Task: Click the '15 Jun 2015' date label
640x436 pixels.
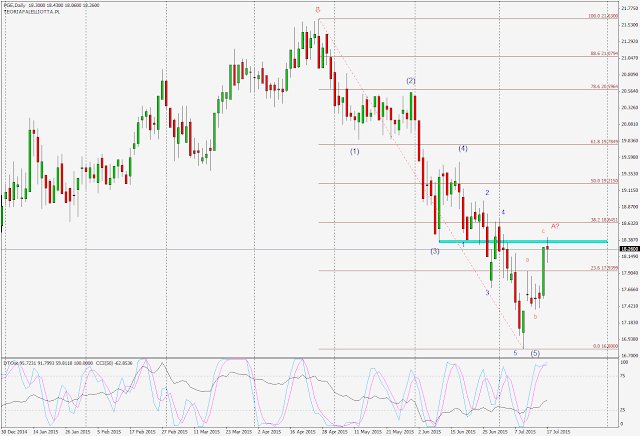Action: click(x=462, y=432)
